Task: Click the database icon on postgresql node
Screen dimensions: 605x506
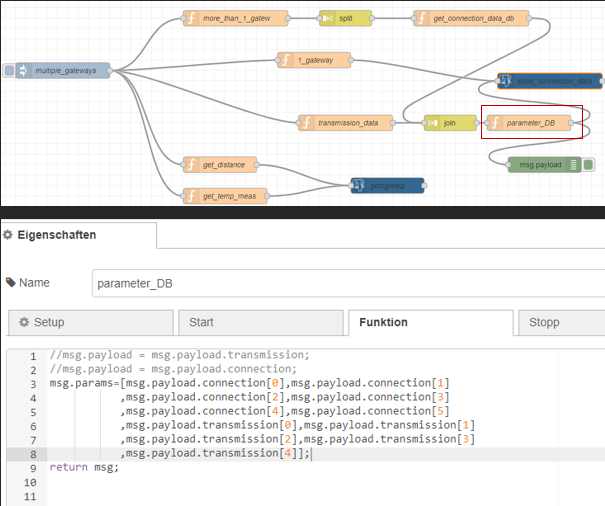Action: (358, 185)
